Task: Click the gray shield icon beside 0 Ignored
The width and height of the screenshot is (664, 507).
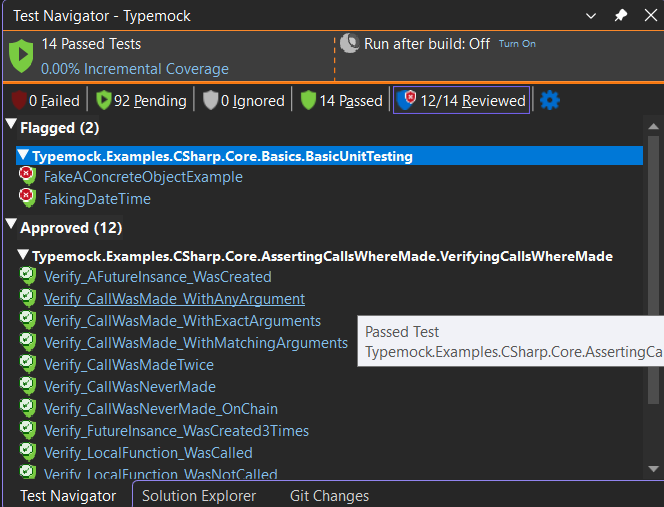Action: [210, 100]
